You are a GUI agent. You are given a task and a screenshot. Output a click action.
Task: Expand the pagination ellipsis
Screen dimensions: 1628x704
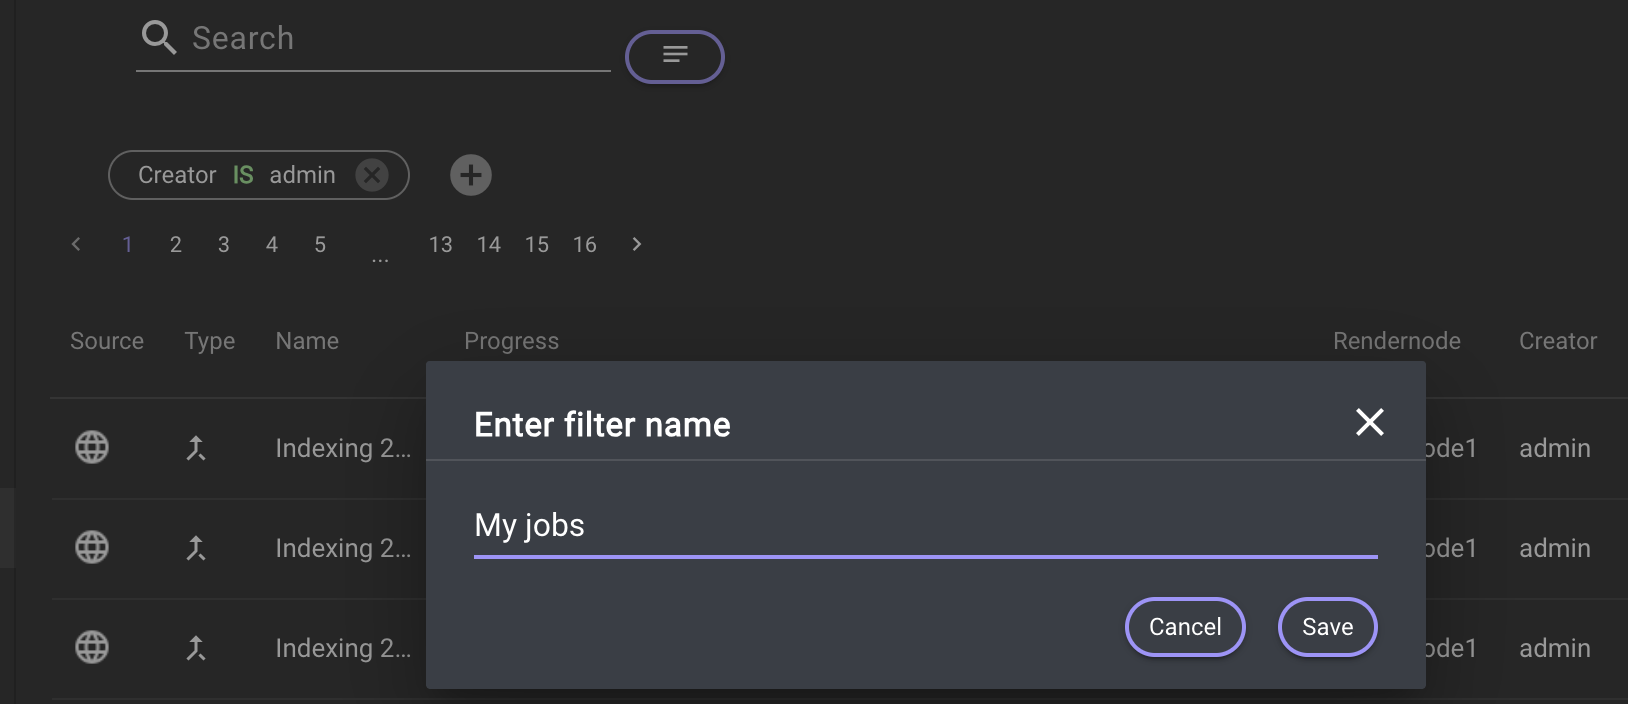coord(380,256)
